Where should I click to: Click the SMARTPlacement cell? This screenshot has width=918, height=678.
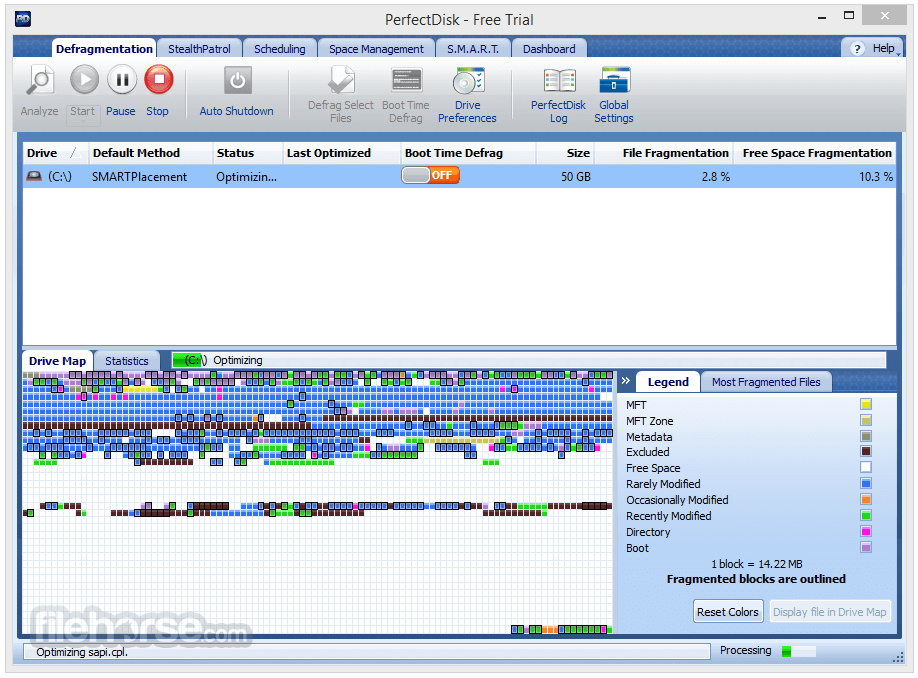coord(139,176)
